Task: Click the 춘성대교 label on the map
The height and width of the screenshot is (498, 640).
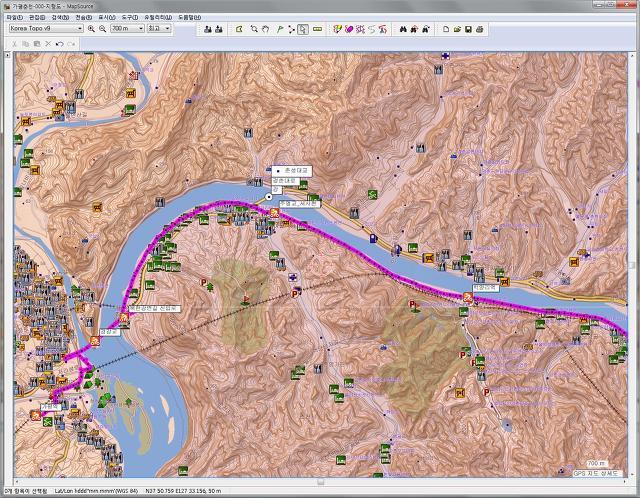Action: (x=292, y=171)
